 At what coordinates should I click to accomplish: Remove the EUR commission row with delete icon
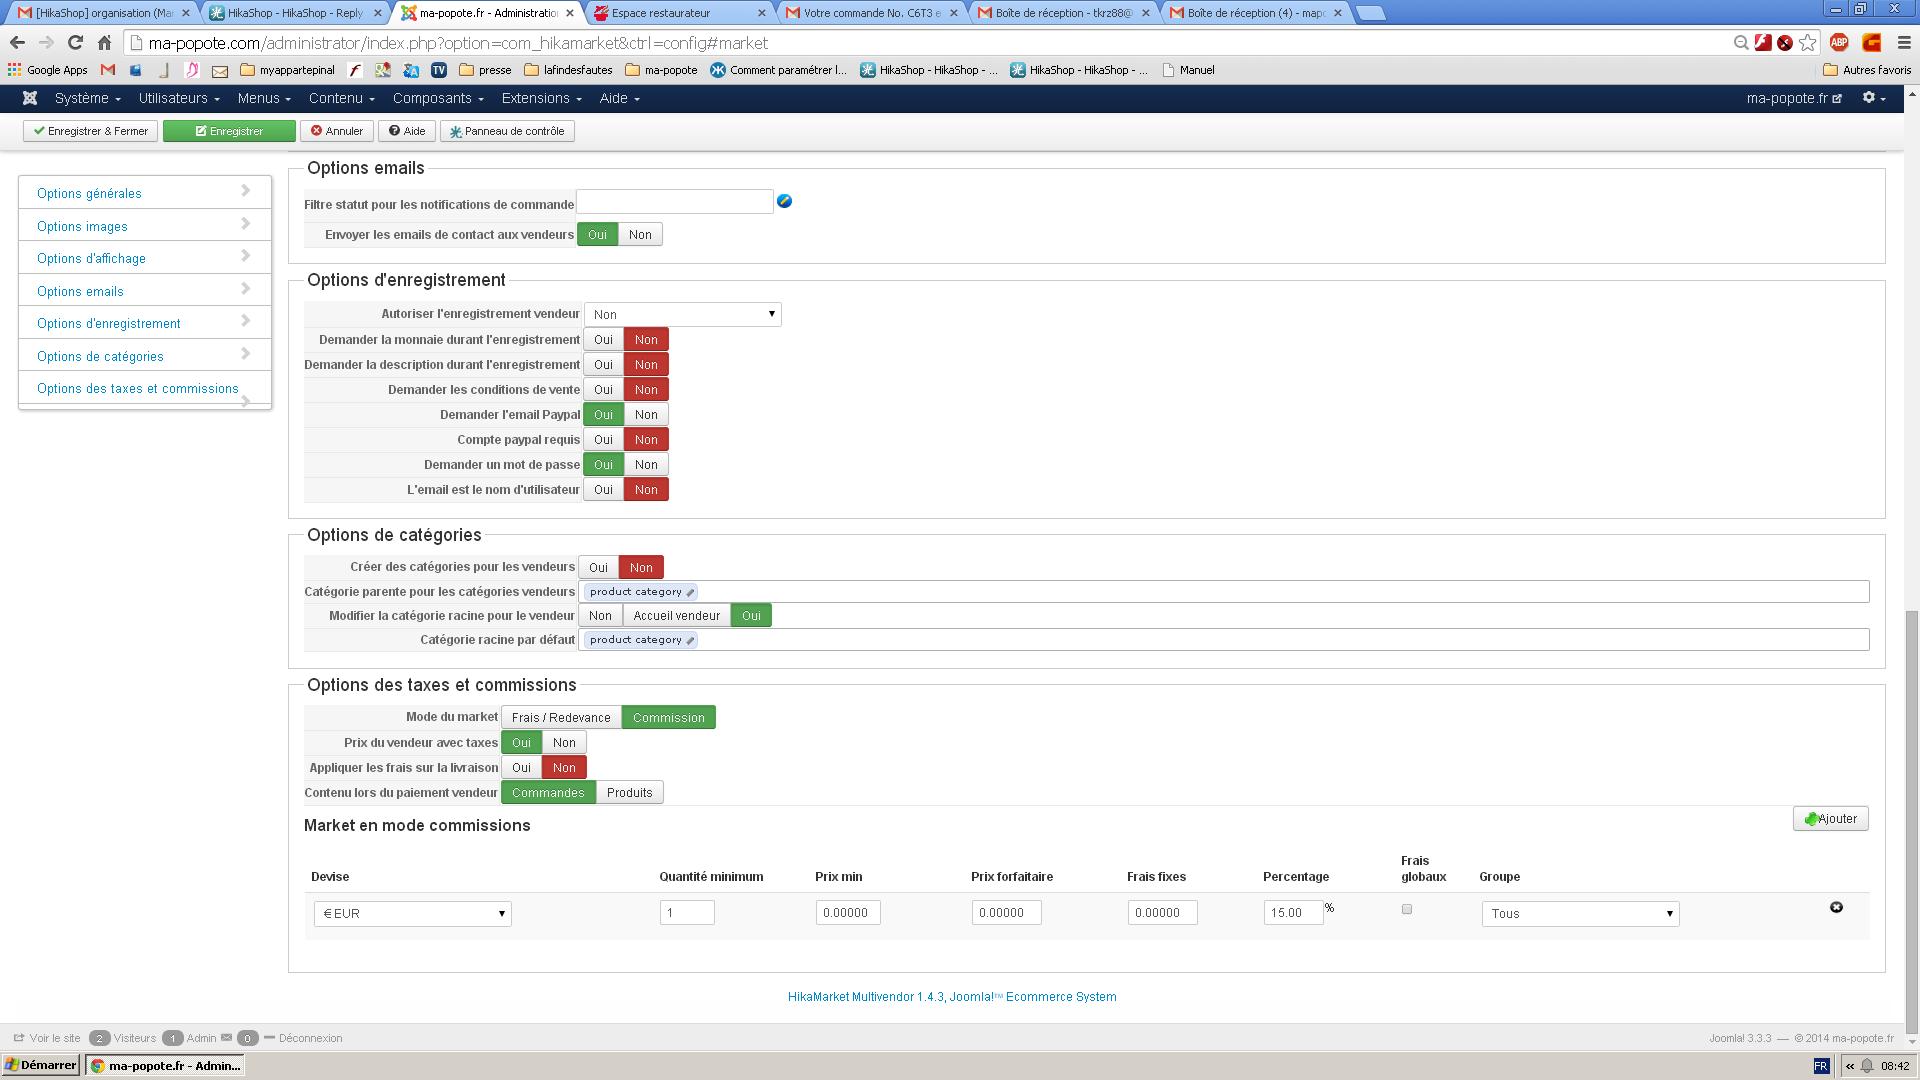tap(1836, 907)
